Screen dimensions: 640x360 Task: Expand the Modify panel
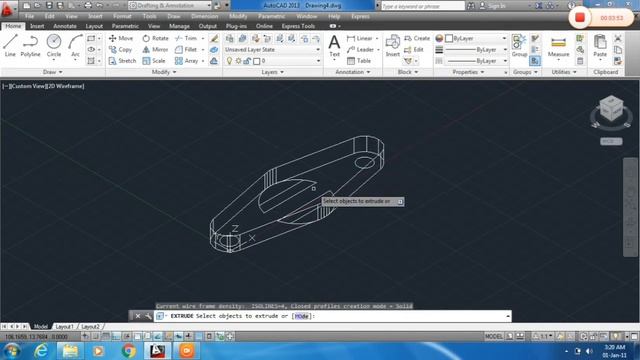pos(164,72)
